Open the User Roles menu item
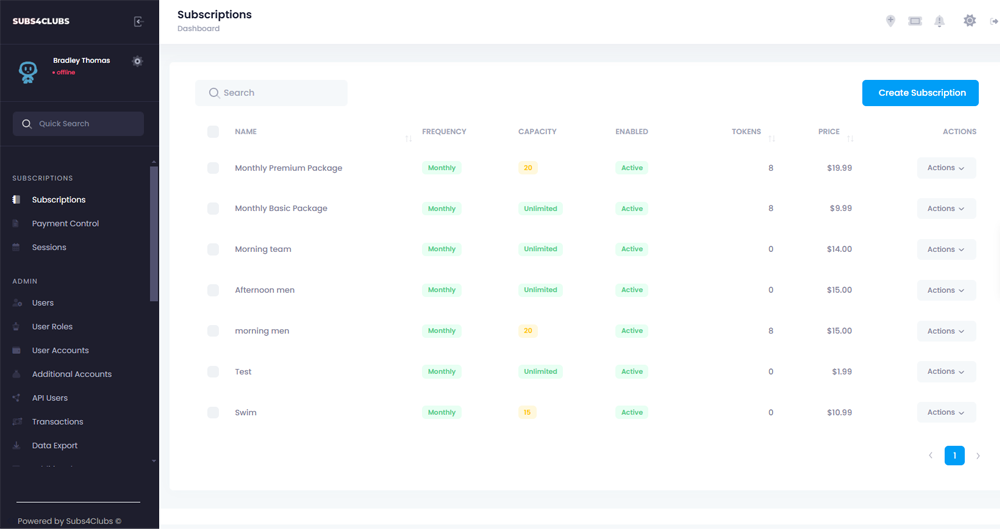The width and height of the screenshot is (1000, 529). click(52, 327)
